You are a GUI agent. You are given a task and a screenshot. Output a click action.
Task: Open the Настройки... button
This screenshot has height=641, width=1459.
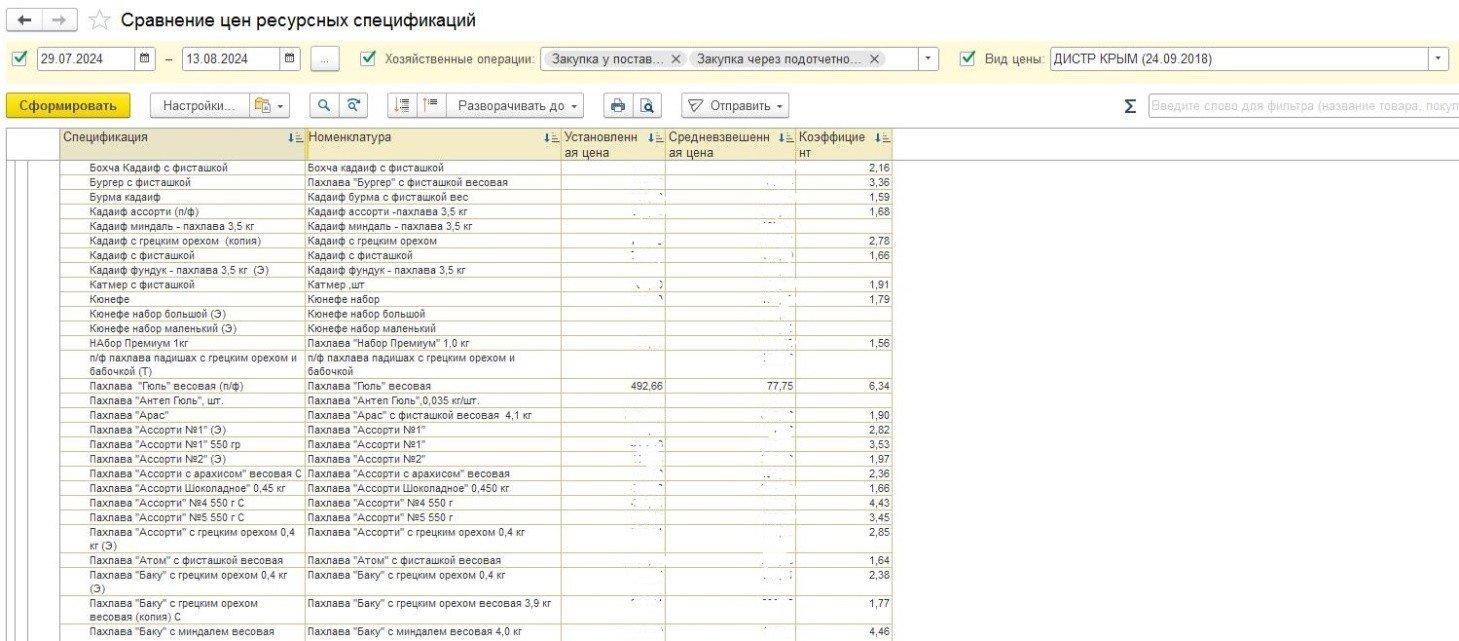(x=198, y=105)
